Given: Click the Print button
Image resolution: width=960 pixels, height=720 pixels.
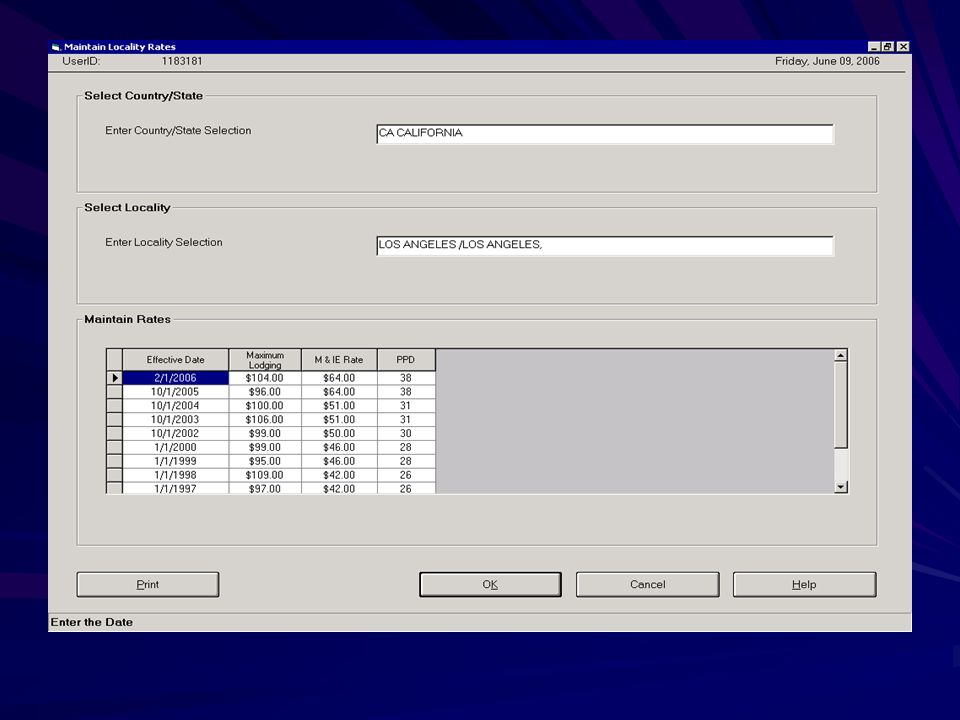Looking at the screenshot, I should (x=148, y=584).
